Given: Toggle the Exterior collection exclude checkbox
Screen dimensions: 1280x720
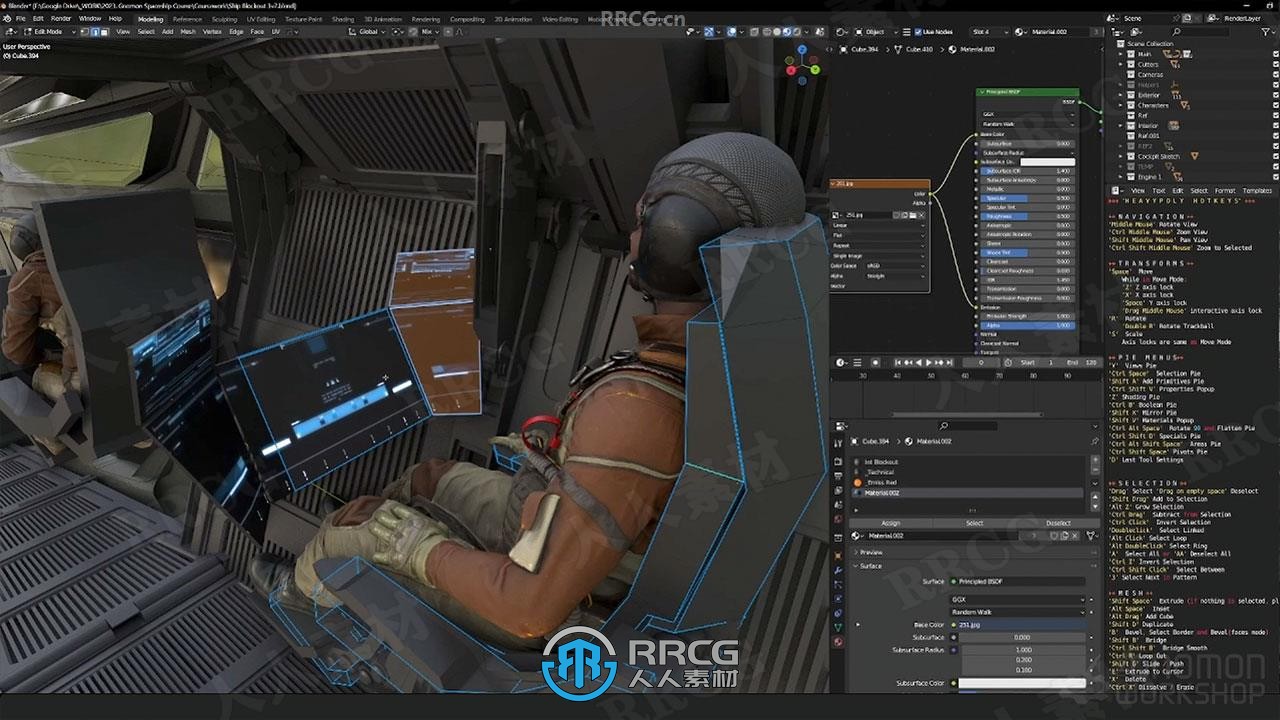Looking at the screenshot, I should pyautogui.click(x=1276, y=95).
